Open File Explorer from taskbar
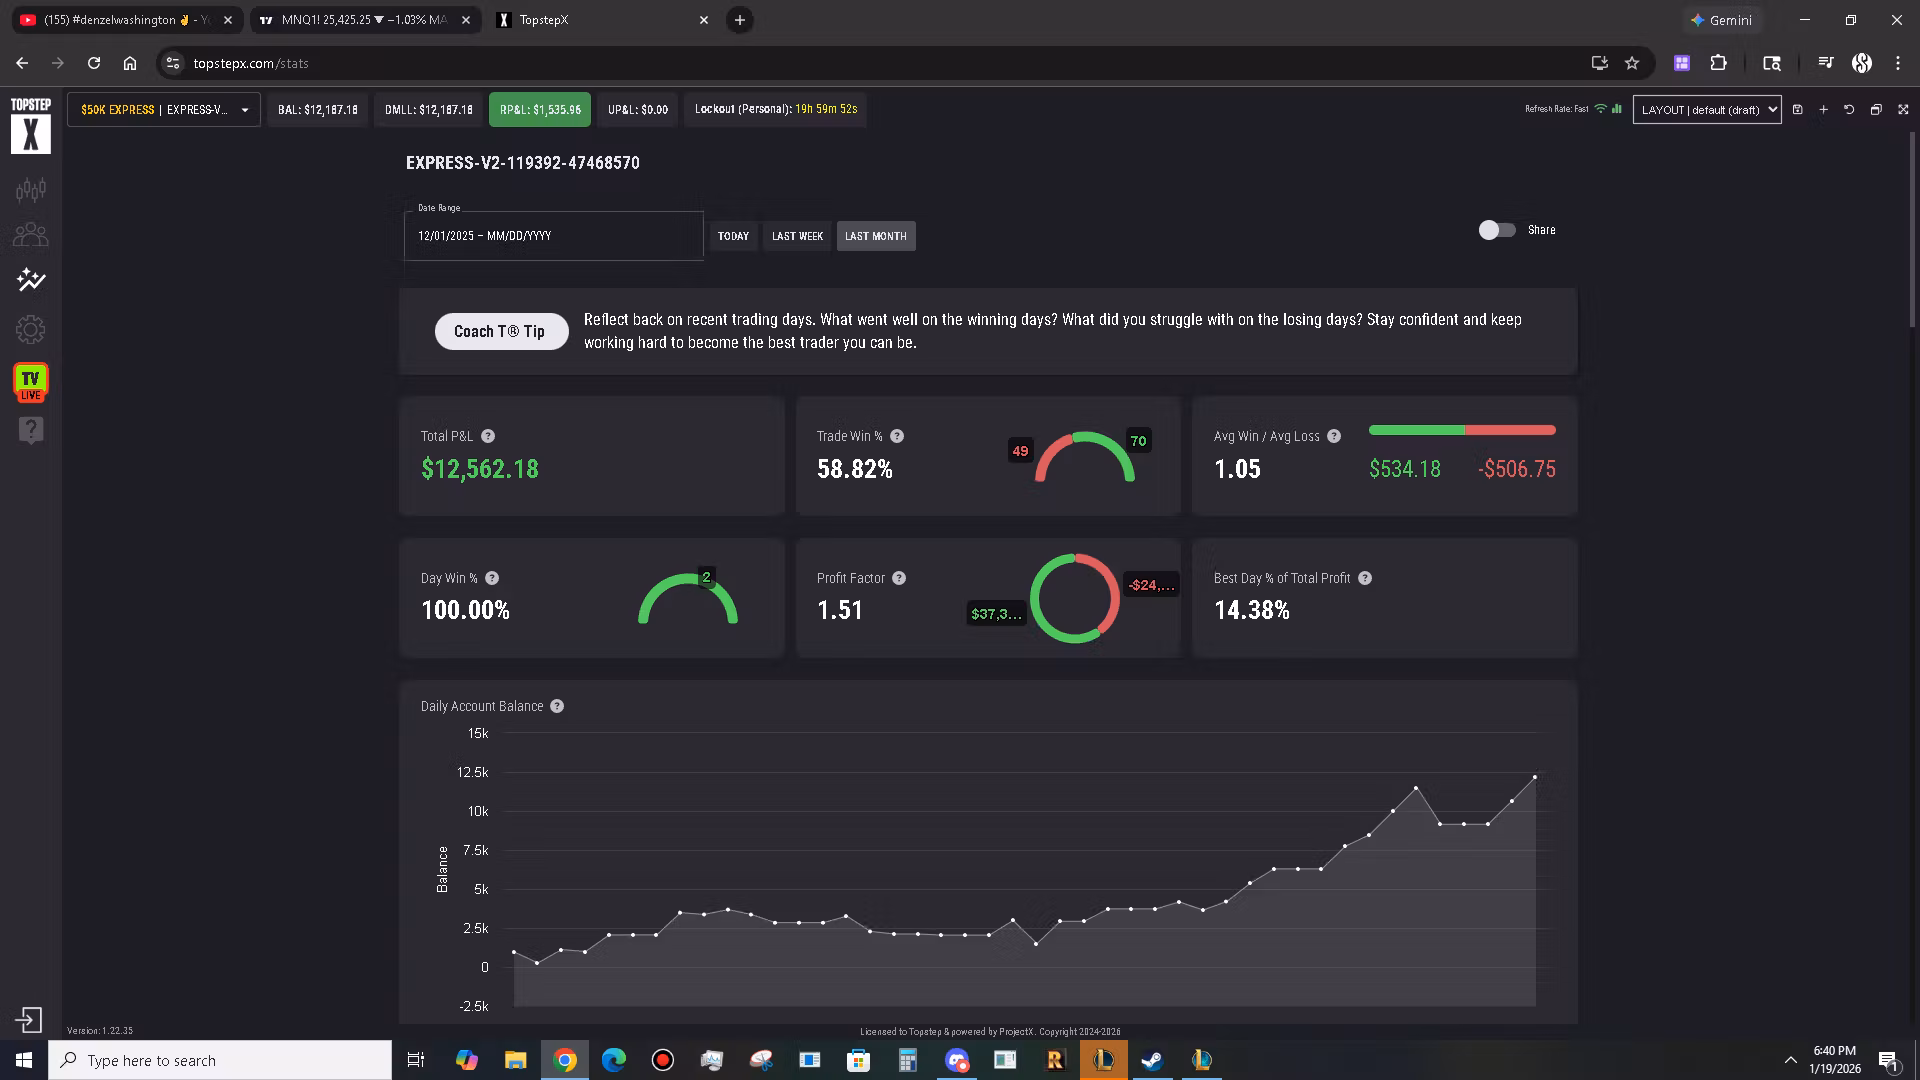The image size is (1920, 1080). [516, 1060]
